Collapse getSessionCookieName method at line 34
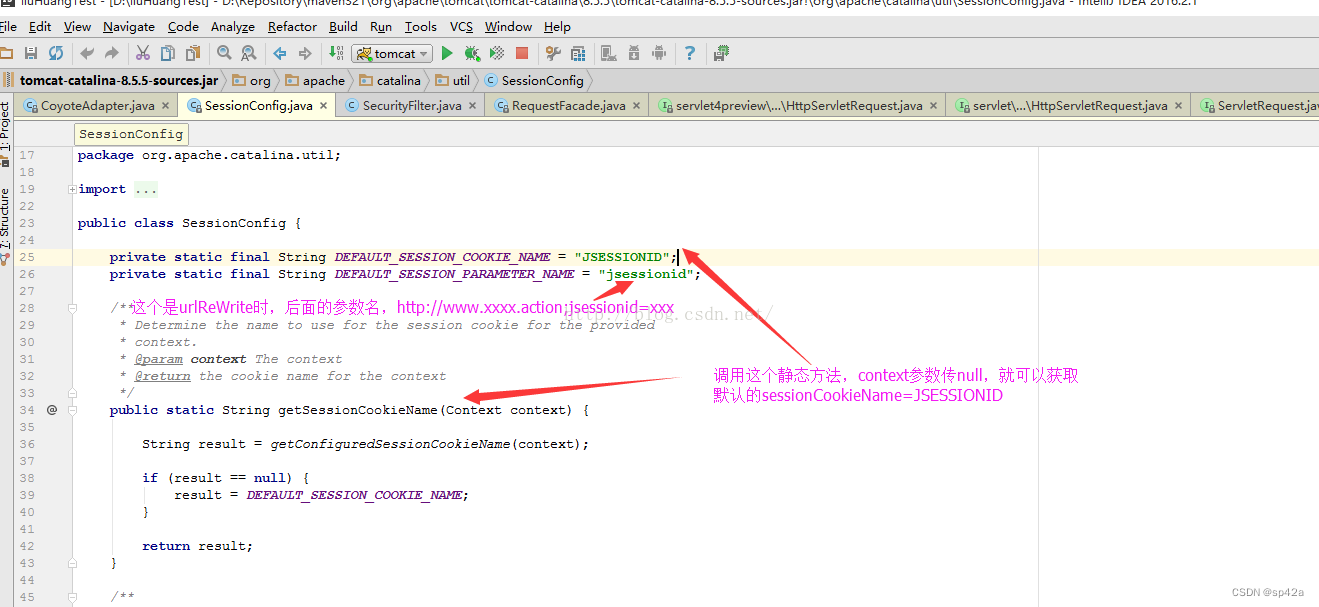Viewport: 1319px width, 607px height. click(72, 410)
